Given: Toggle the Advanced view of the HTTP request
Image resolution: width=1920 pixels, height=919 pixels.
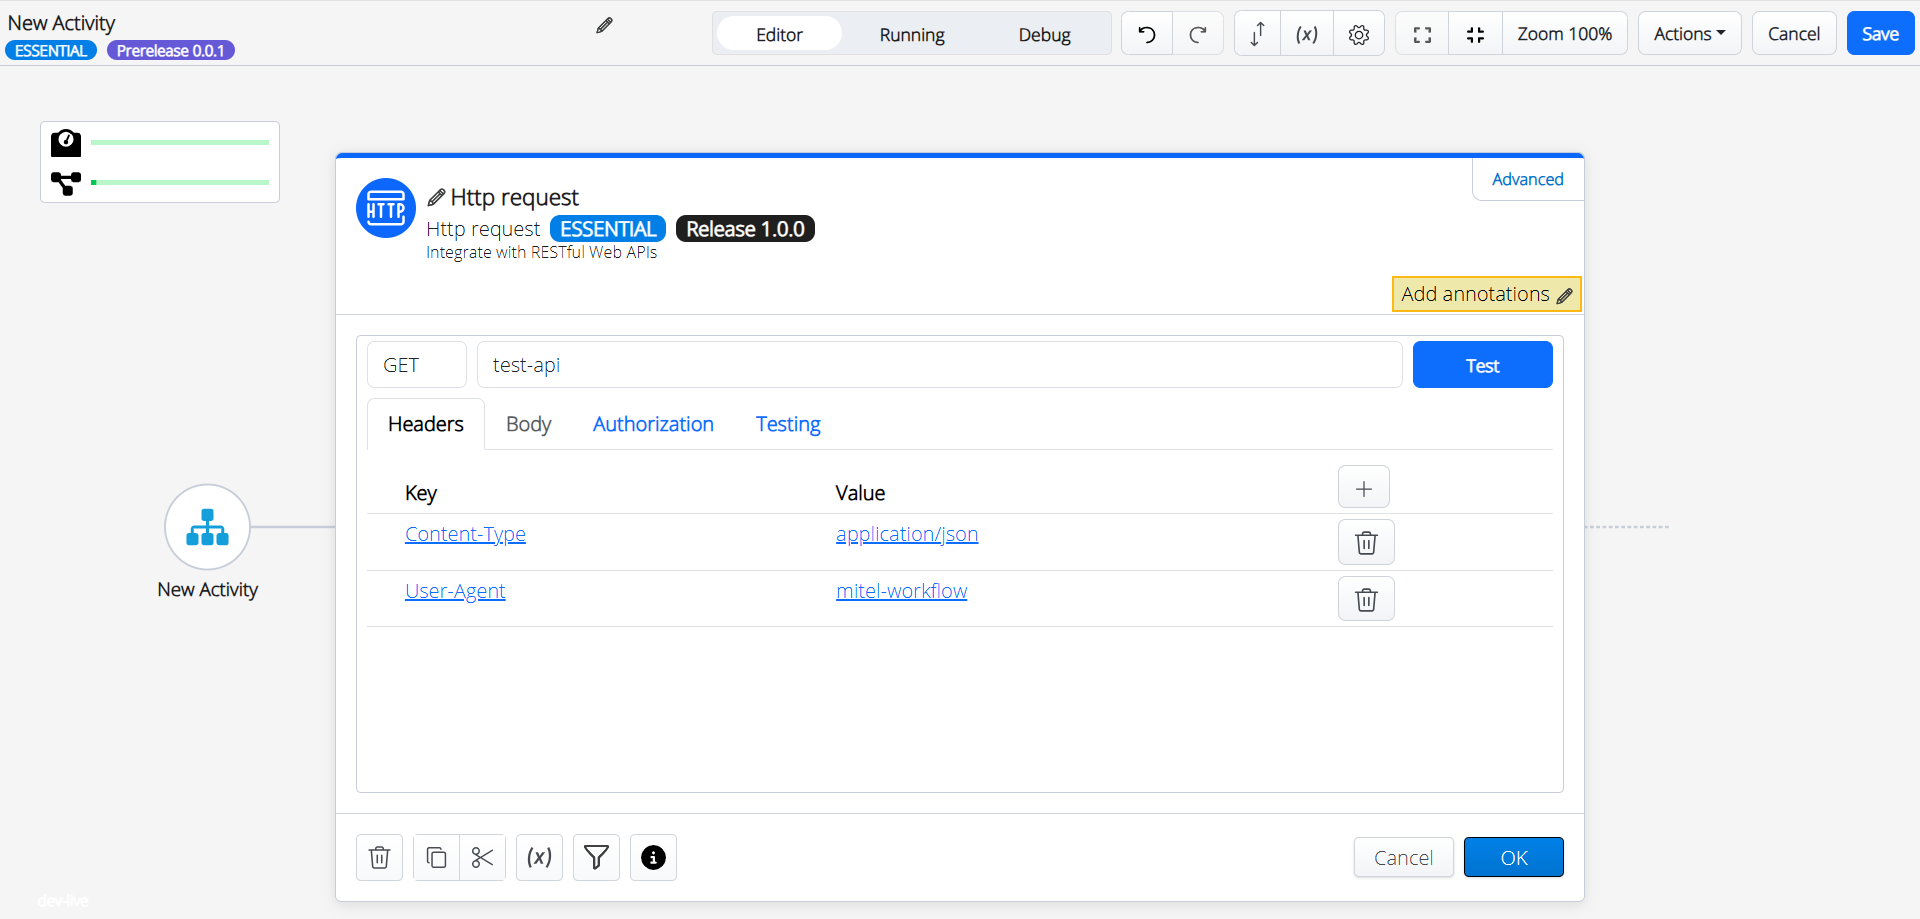Looking at the screenshot, I should 1527,179.
